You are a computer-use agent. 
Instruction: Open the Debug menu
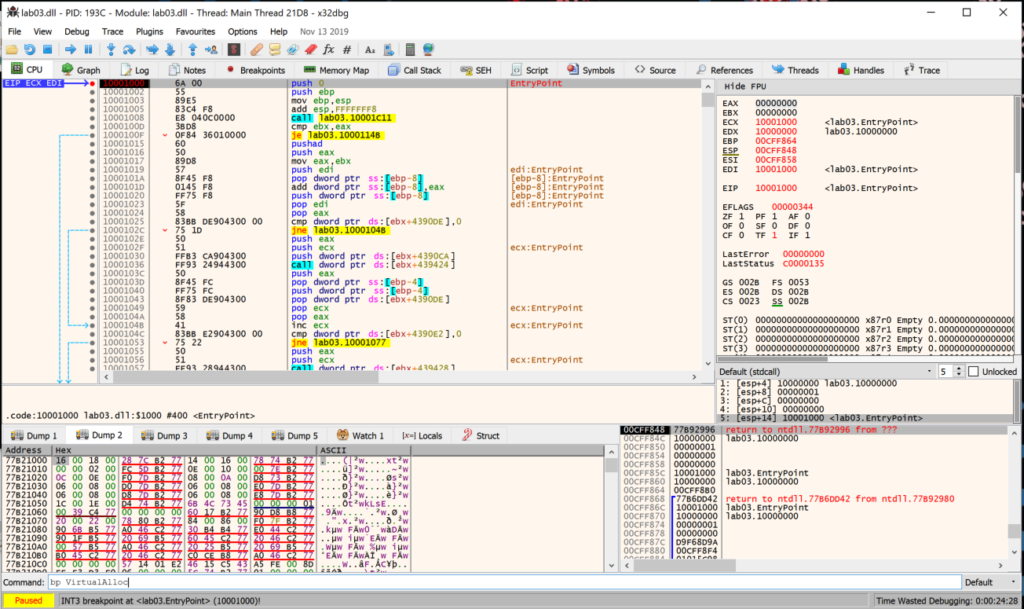pos(76,31)
